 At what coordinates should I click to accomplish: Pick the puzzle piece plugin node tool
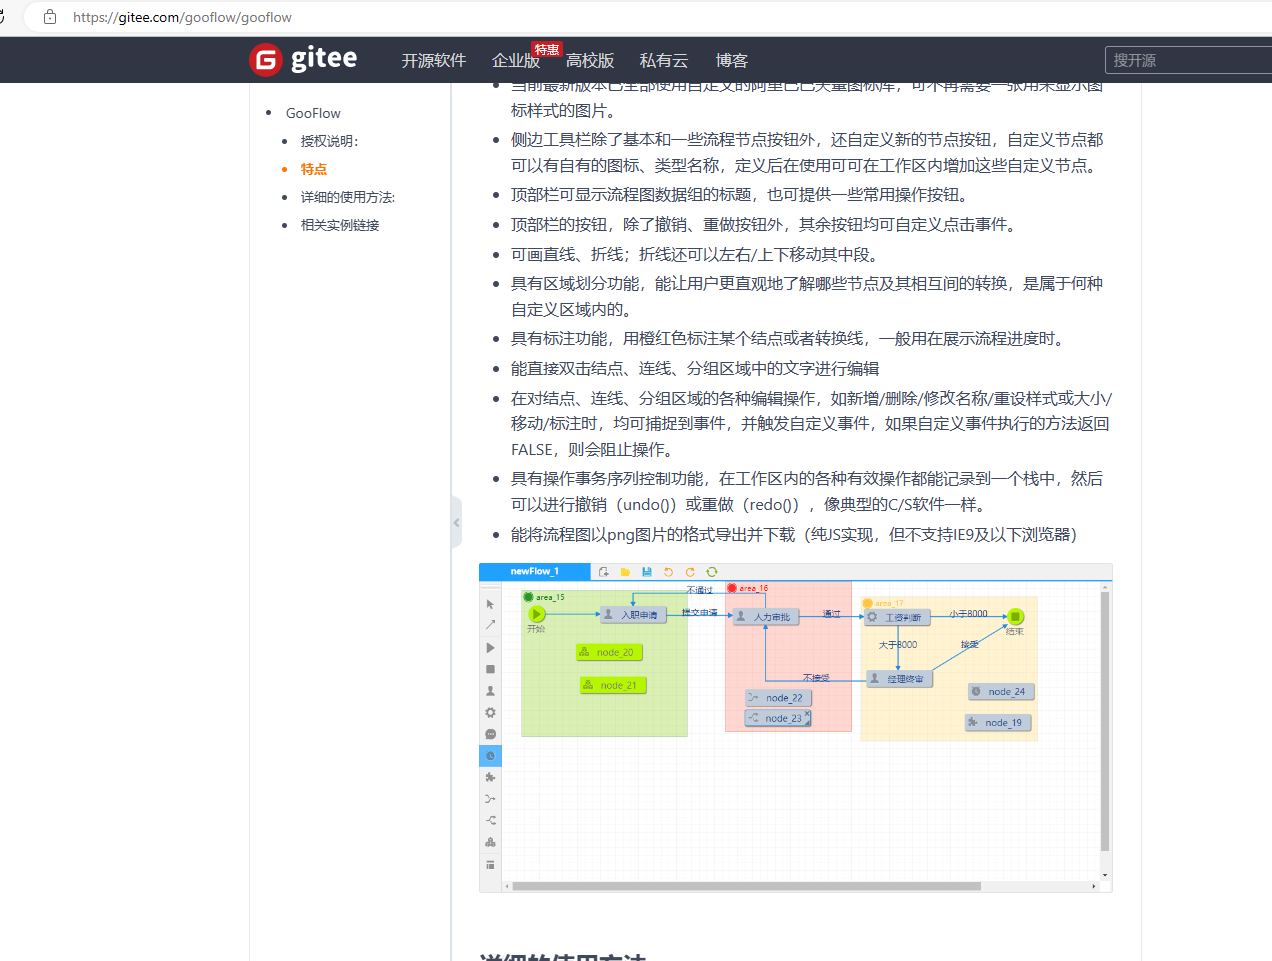(490, 777)
